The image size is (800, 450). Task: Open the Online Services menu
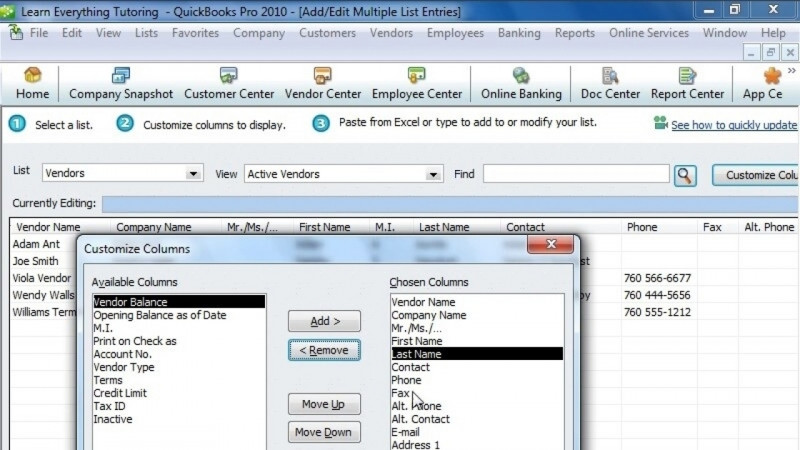coord(649,33)
